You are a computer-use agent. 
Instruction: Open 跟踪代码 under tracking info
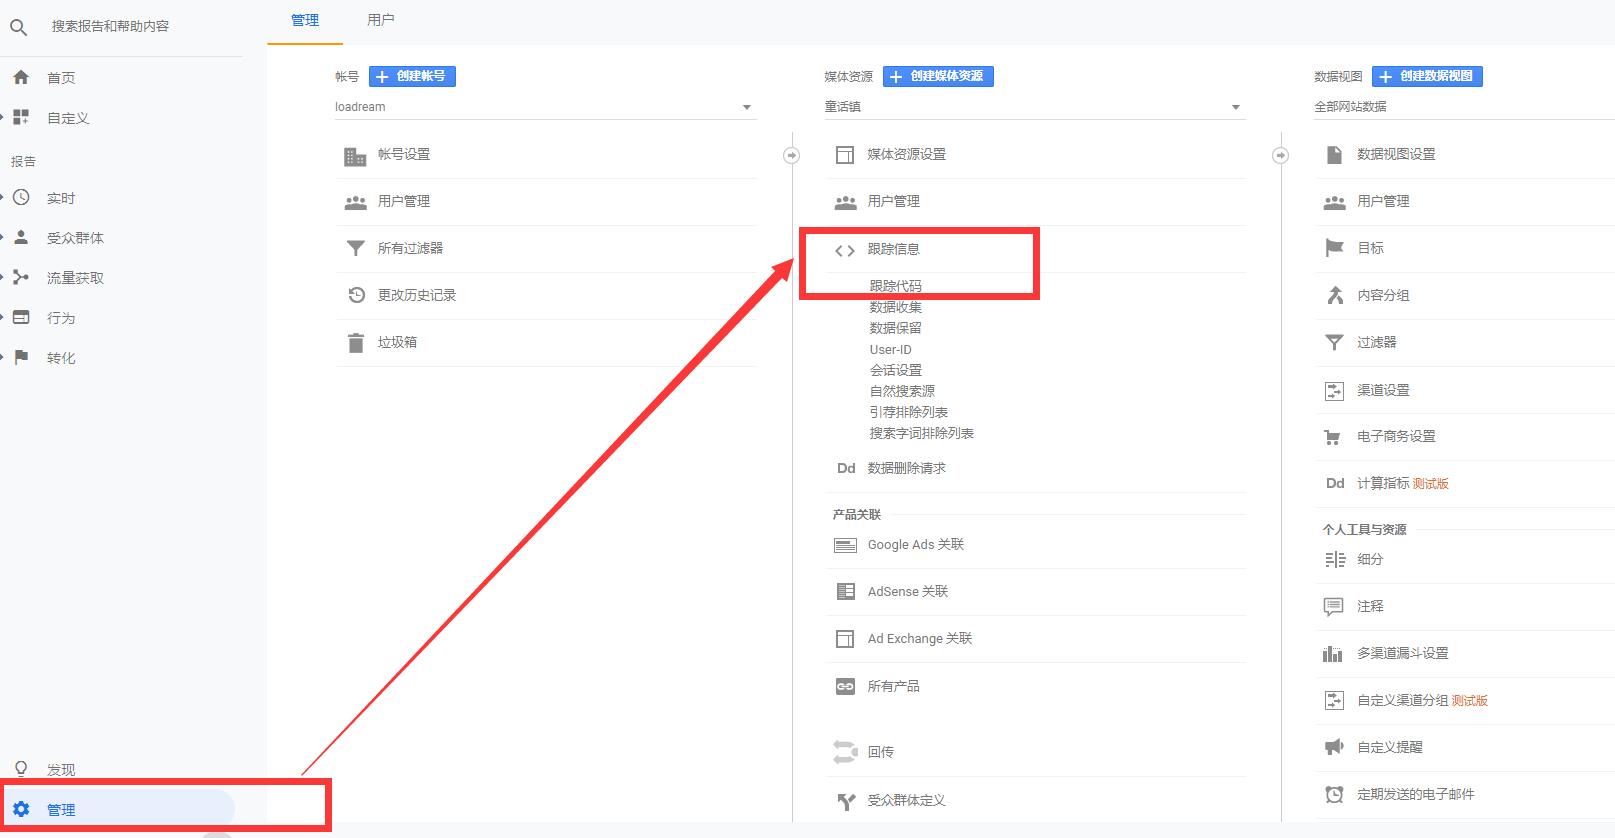(x=895, y=286)
